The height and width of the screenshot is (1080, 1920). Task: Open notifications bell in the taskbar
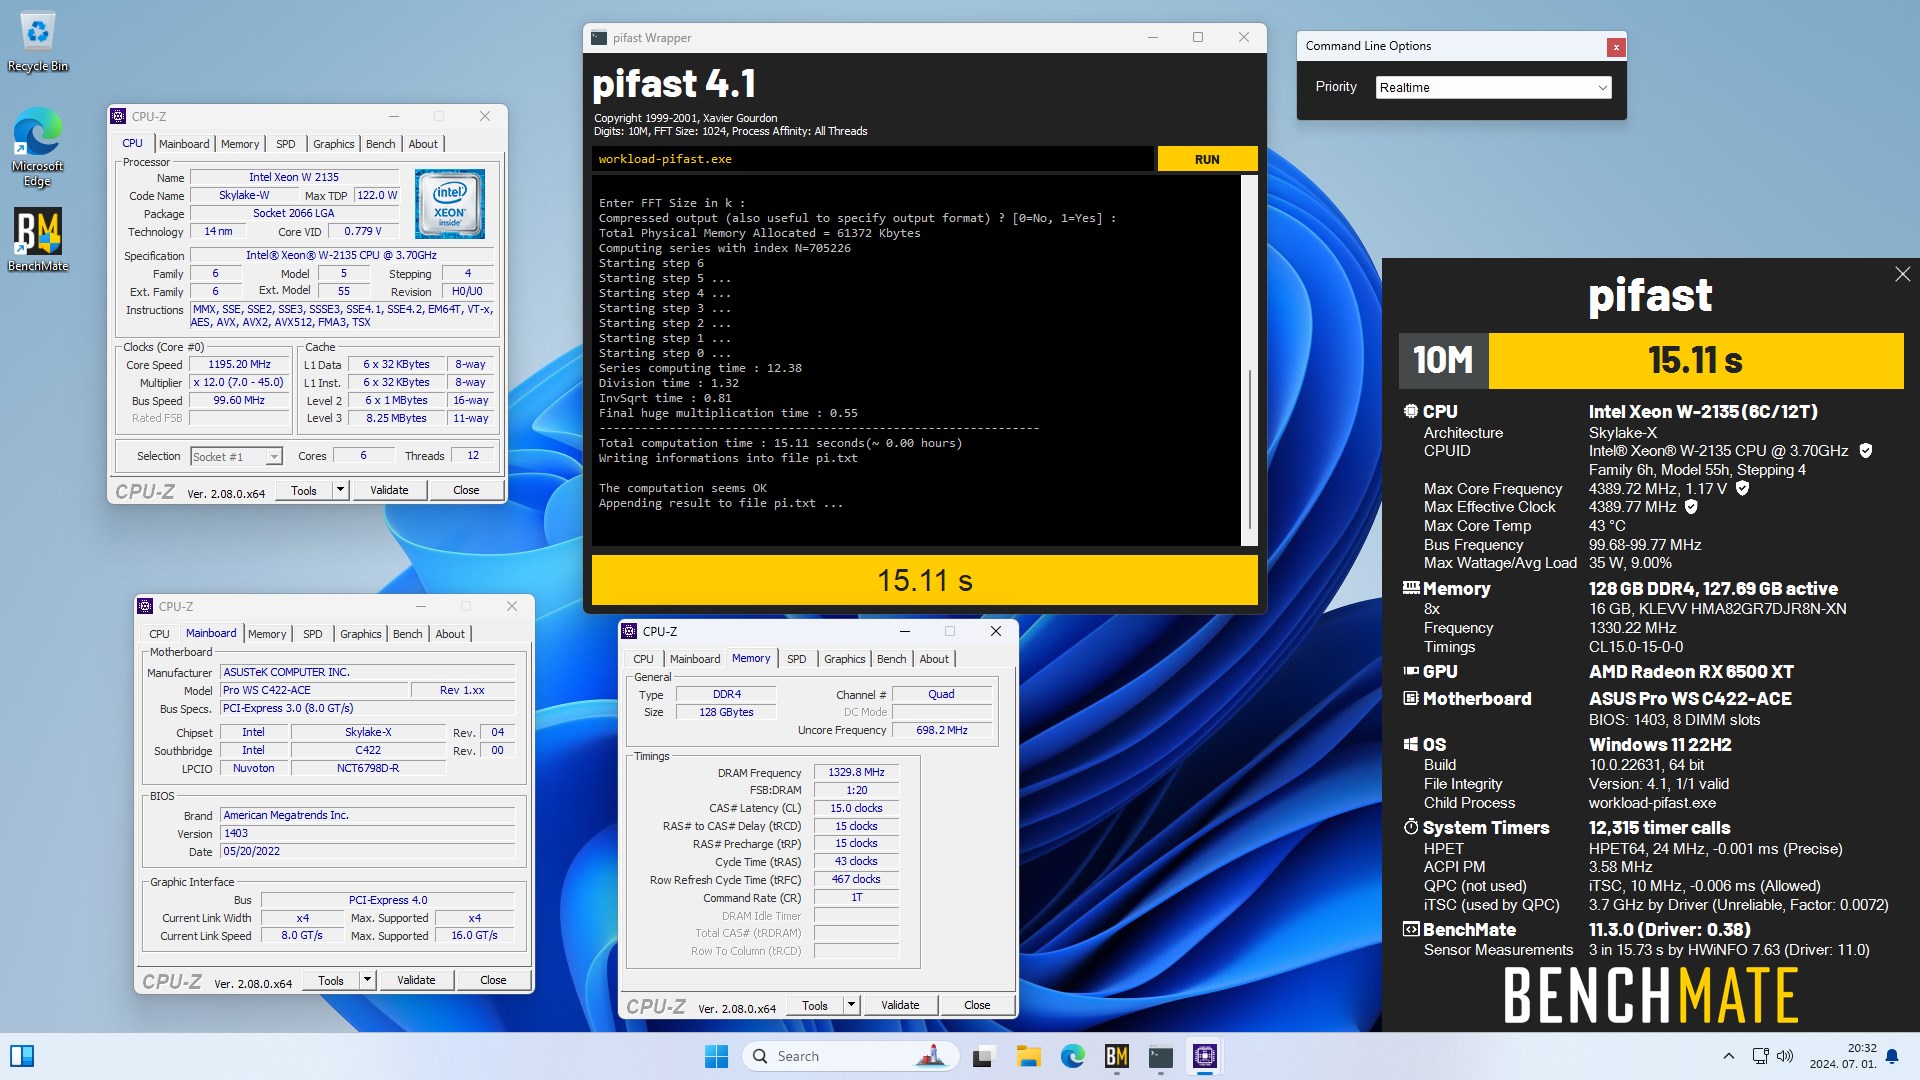[1892, 1056]
